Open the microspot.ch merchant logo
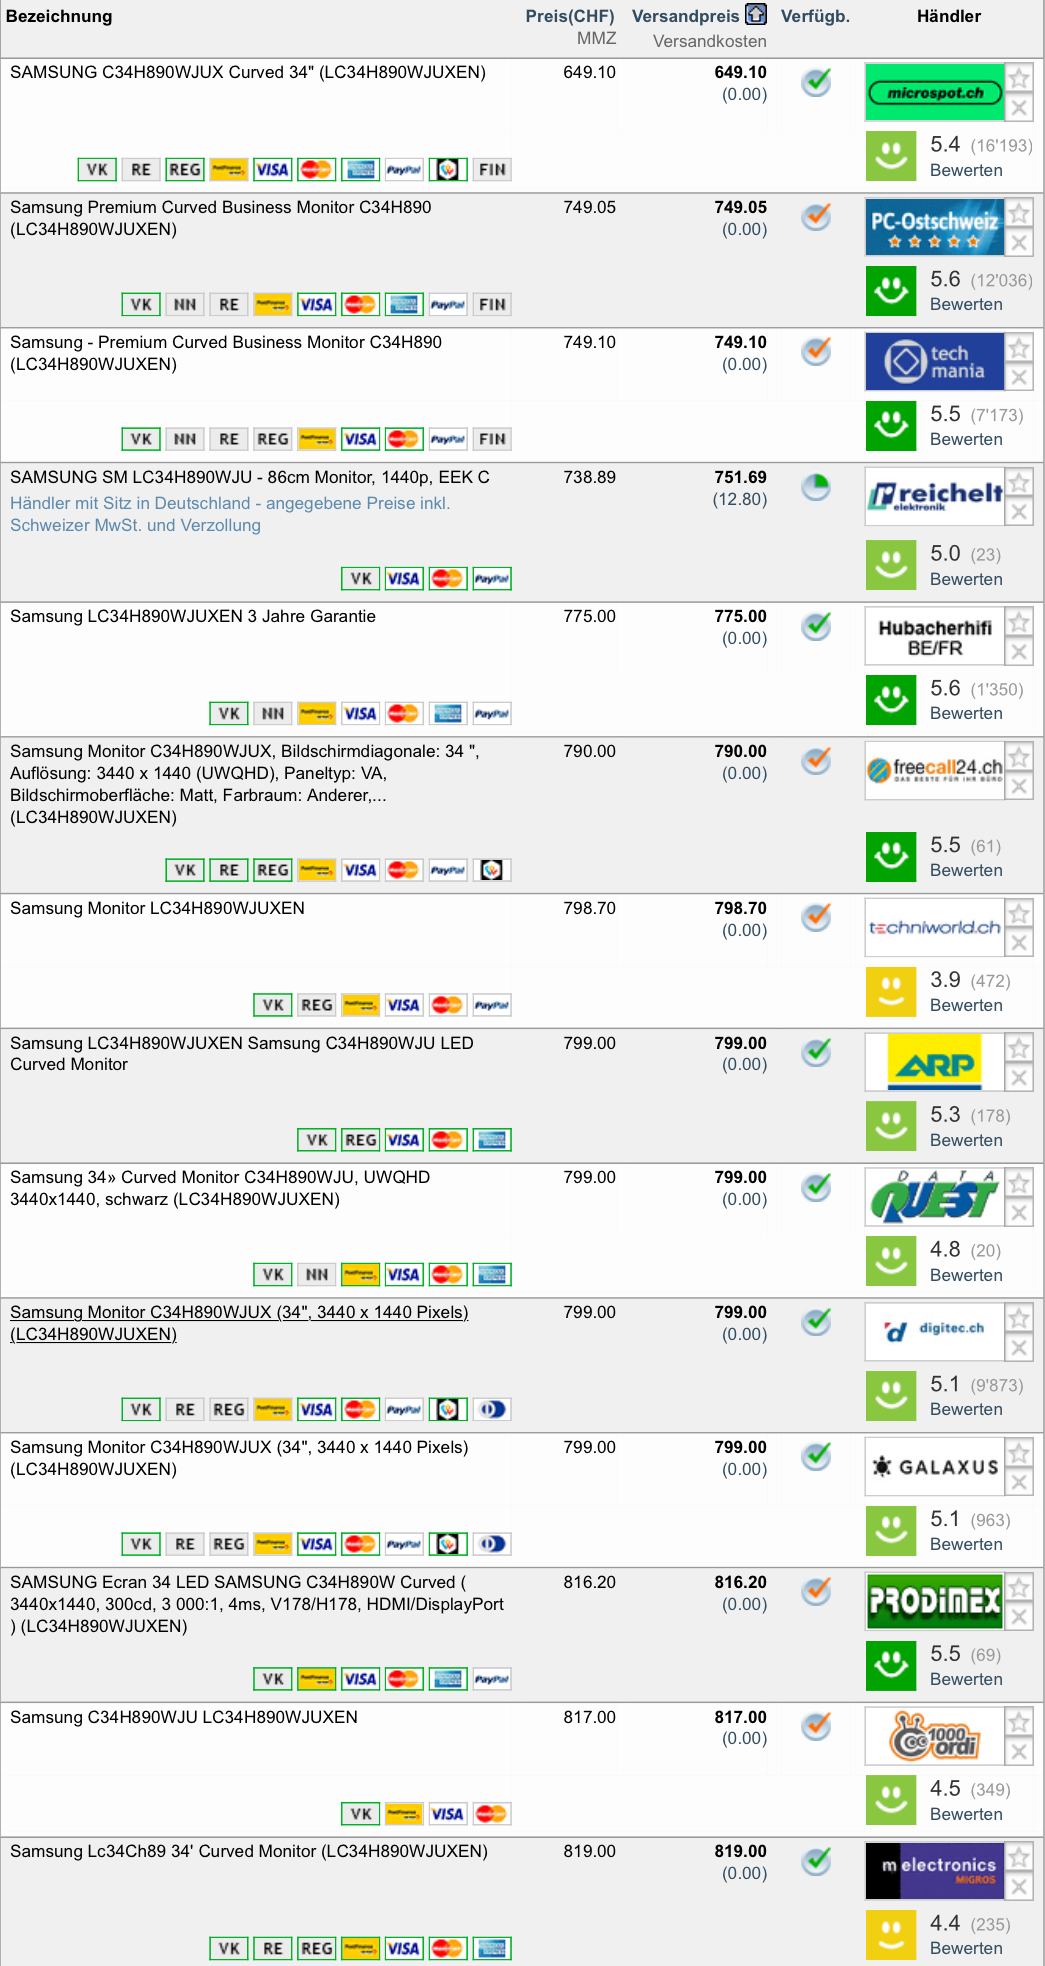This screenshot has height=1966, width=1045. (934, 92)
